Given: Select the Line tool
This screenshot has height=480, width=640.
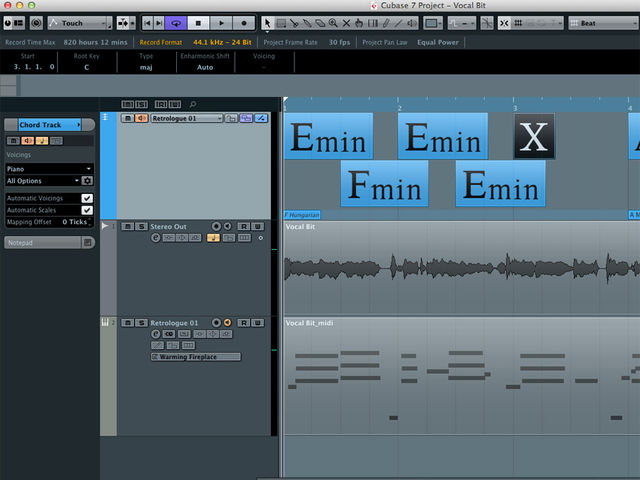Looking at the screenshot, I should point(398,23).
